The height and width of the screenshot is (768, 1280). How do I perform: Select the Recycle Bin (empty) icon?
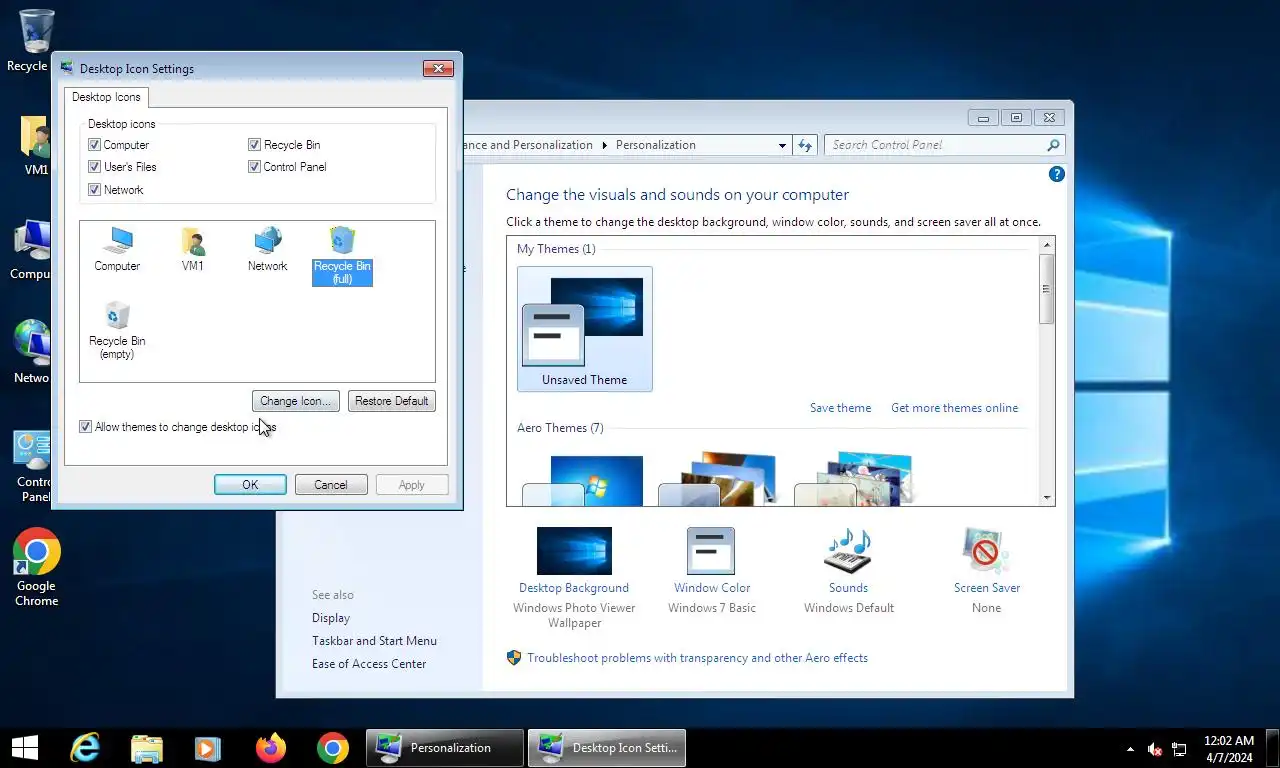tap(117, 330)
